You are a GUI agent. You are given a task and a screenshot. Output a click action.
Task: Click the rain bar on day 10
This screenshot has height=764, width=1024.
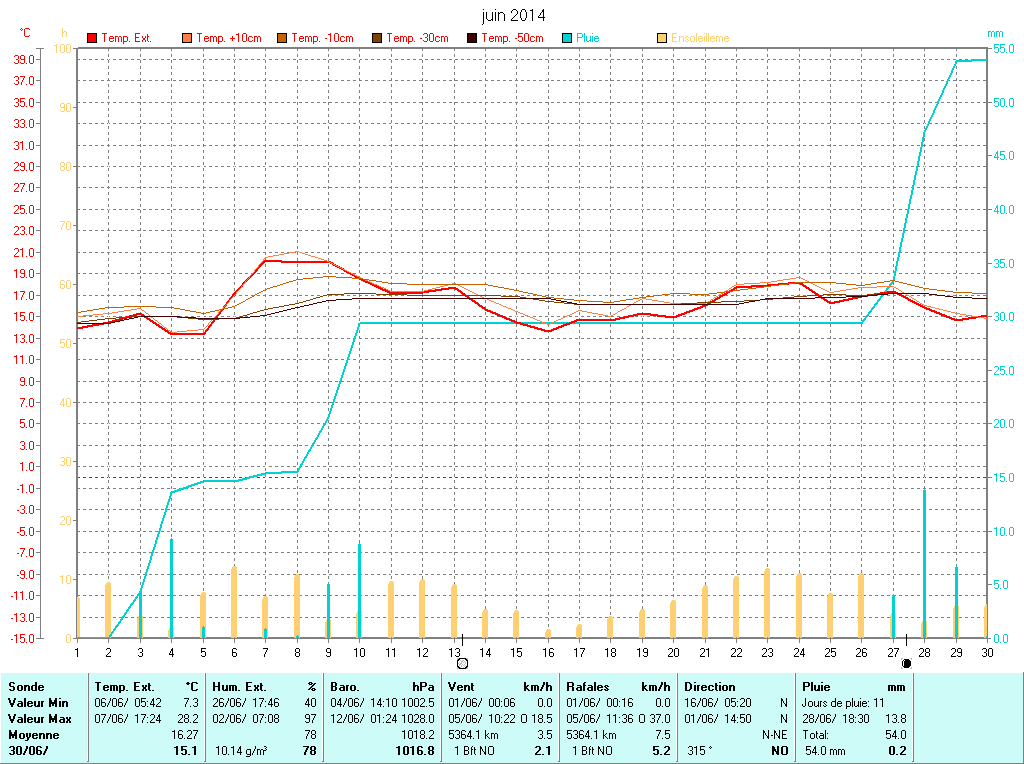tap(359, 590)
